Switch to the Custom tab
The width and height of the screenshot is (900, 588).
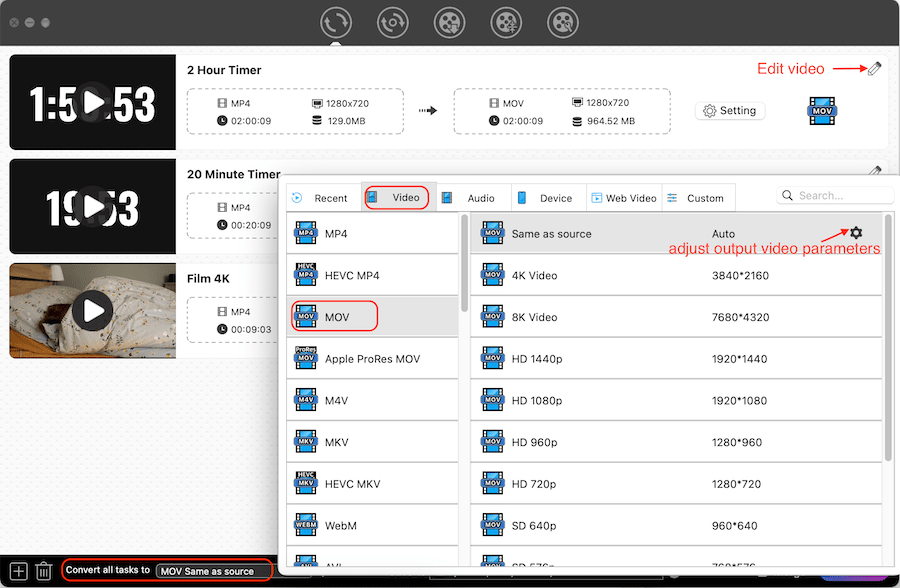click(699, 198)
